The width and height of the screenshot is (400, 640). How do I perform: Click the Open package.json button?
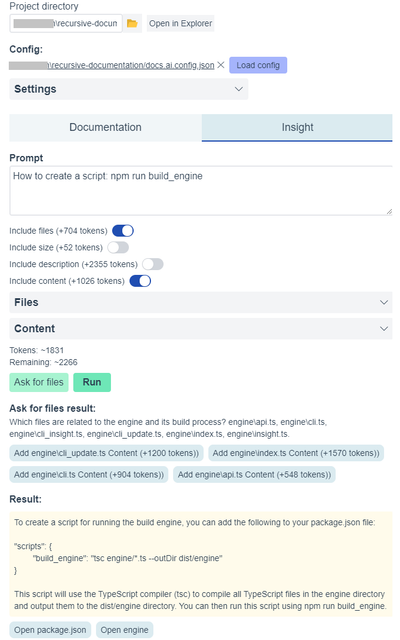click(x=50, y=630)
